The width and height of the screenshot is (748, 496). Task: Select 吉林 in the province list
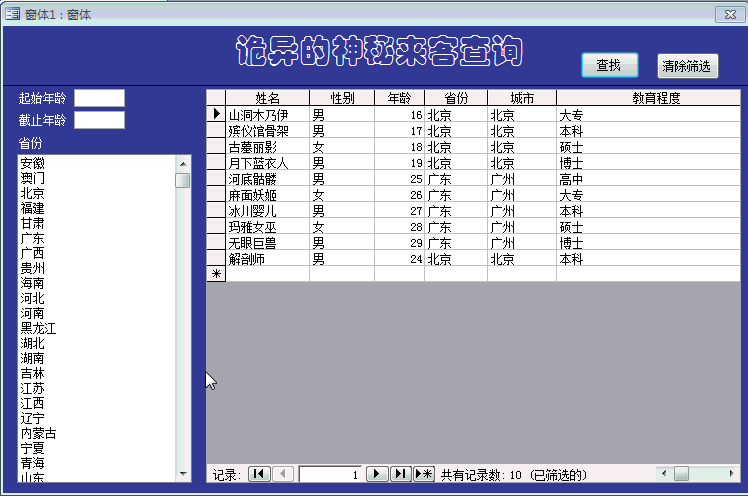pyautogui.click(x=96, y=373)
